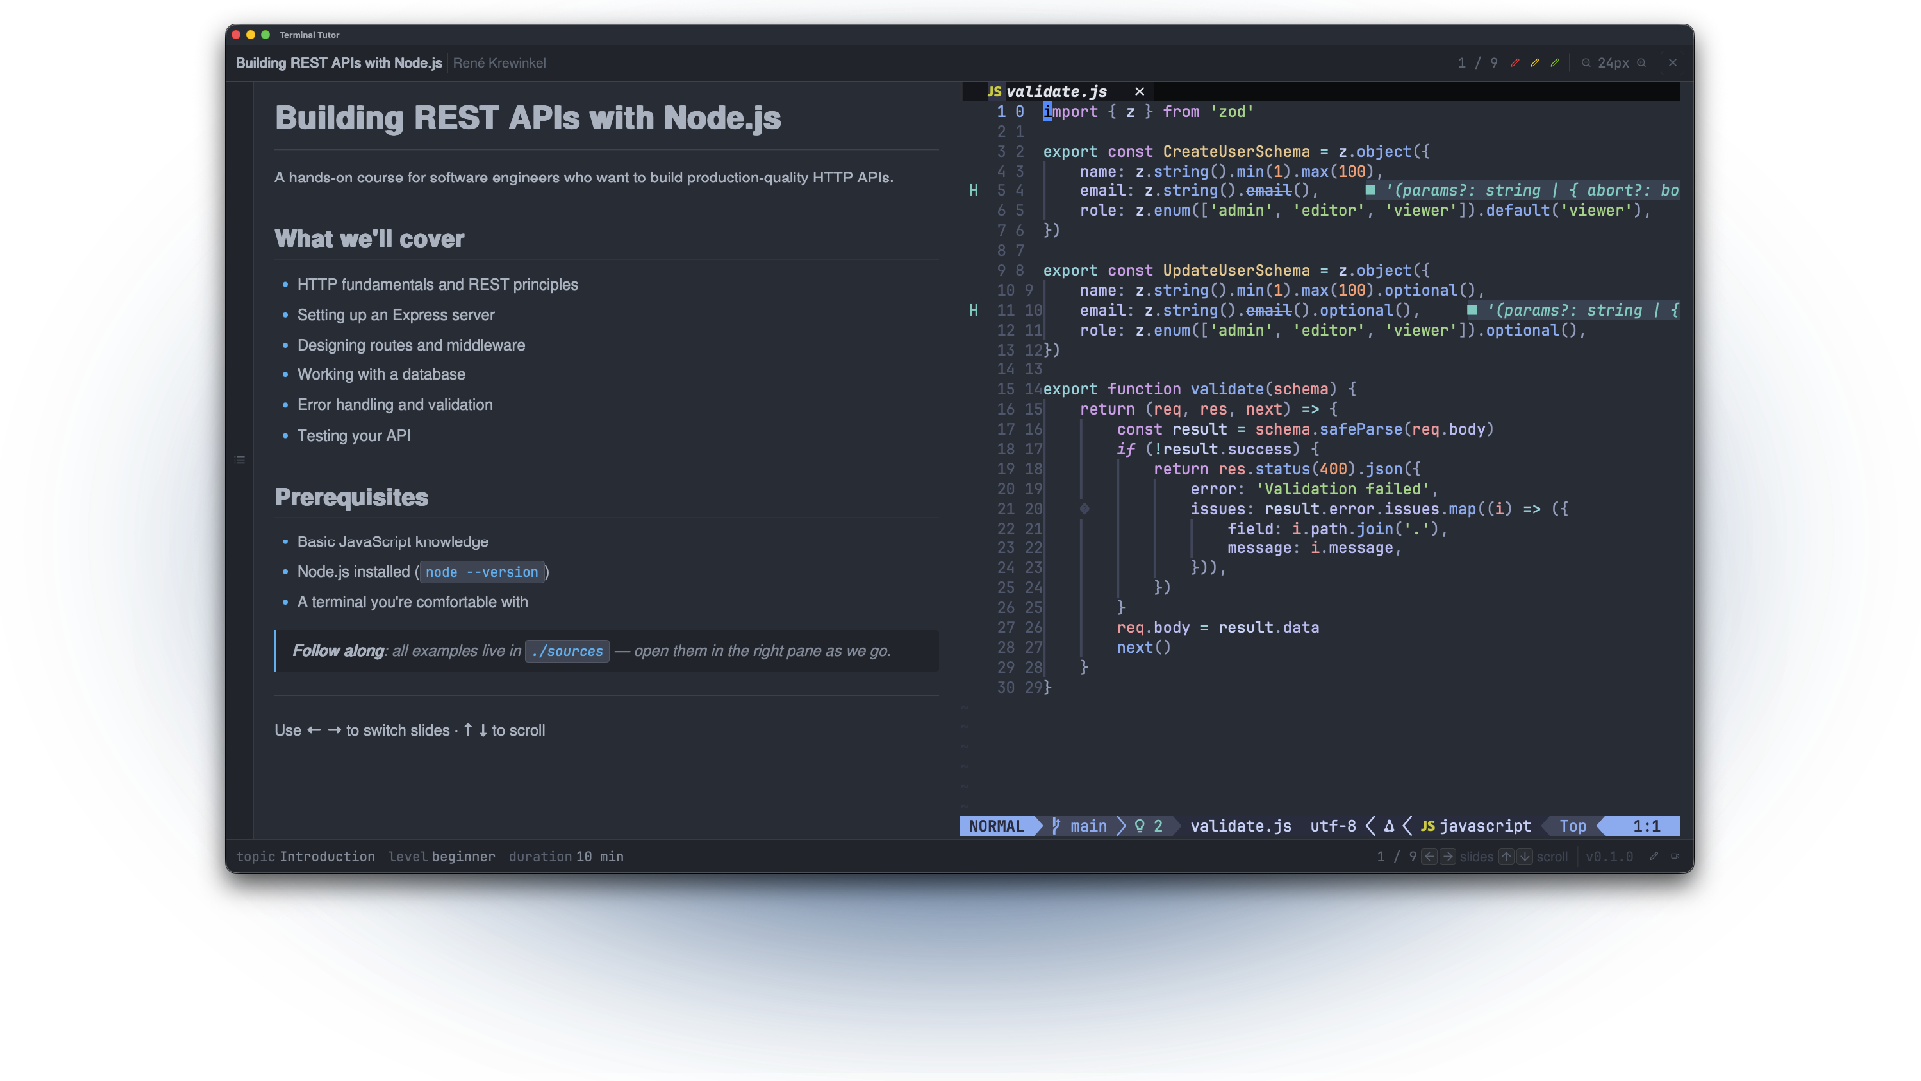The width and height of the screenshot is (1921, 1081).
Task: Click the 1:1 cursor position indicator
Action: click(1646, 826)
